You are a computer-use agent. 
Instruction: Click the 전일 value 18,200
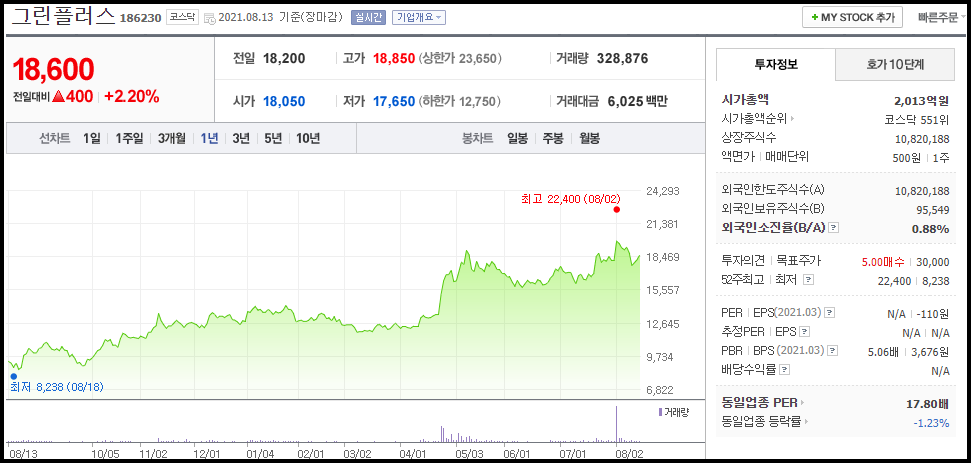pos(284,59)
